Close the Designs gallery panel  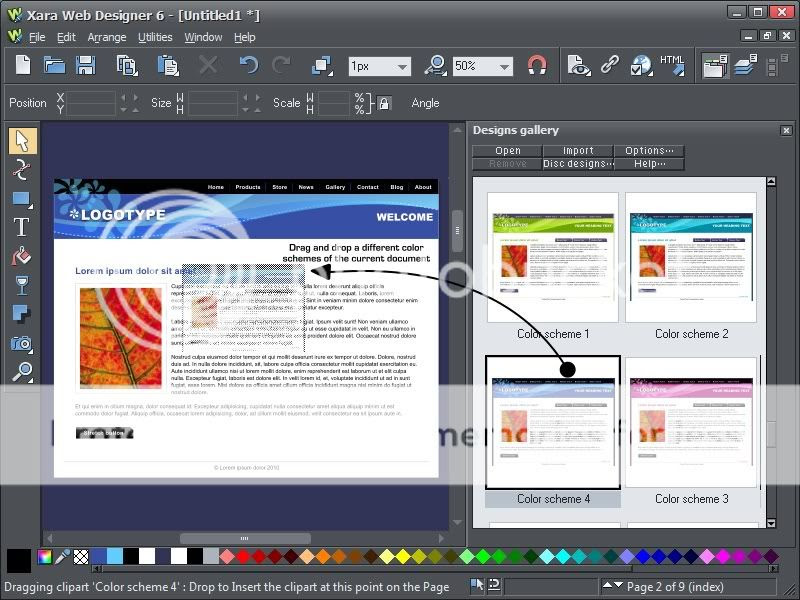pyautogui.click(x=786, y=131)
